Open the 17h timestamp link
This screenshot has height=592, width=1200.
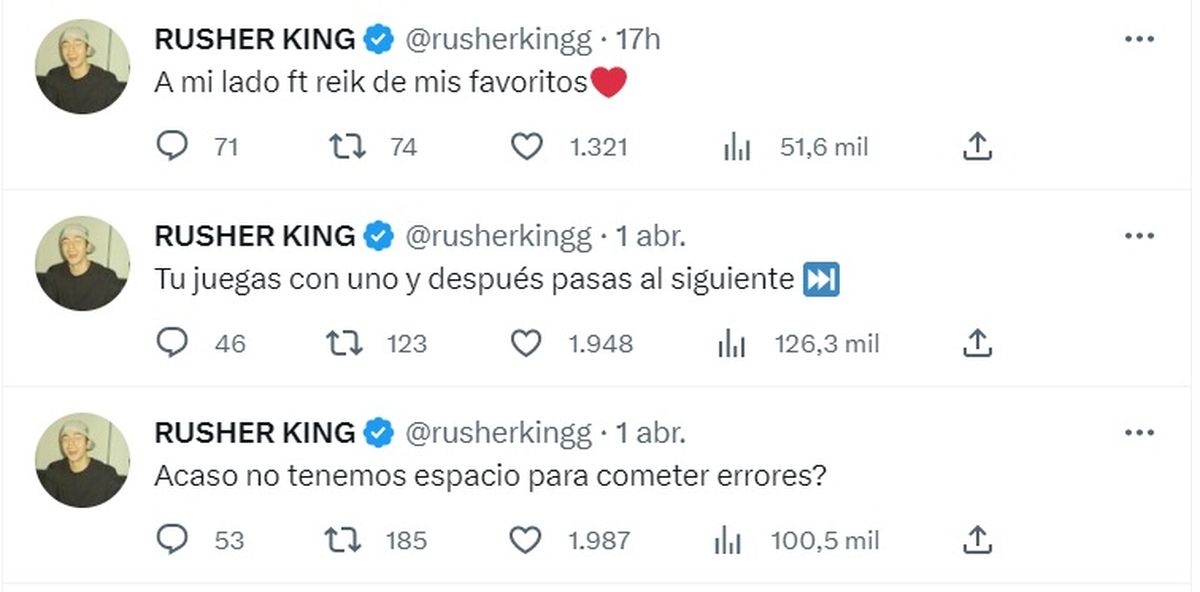(x=639, y=40)
